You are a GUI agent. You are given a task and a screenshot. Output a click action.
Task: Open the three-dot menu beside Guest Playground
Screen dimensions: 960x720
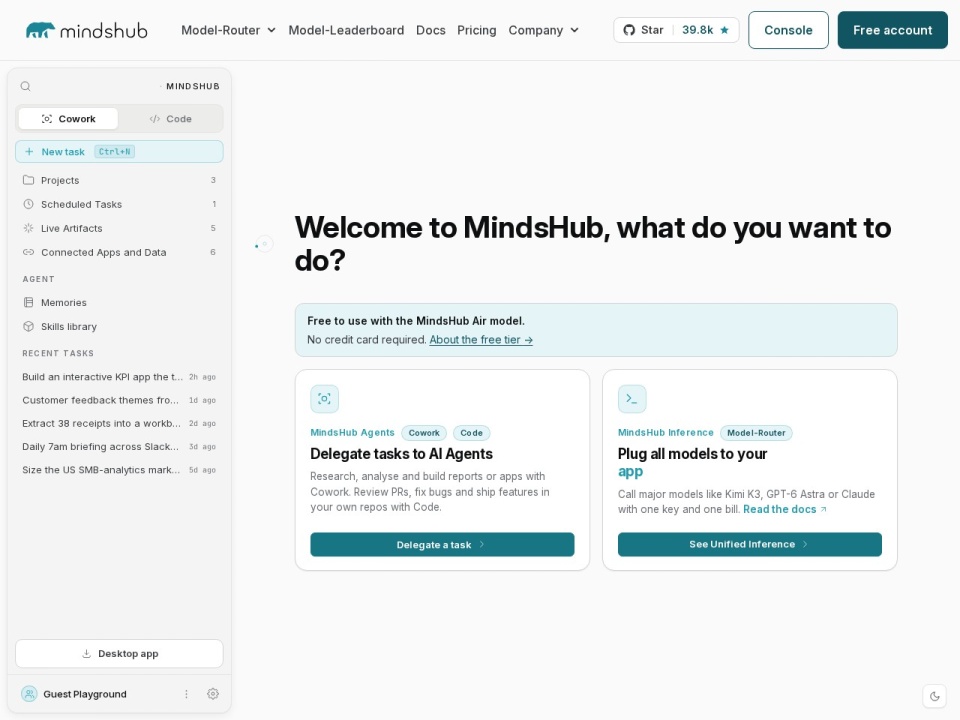[186, 694]
